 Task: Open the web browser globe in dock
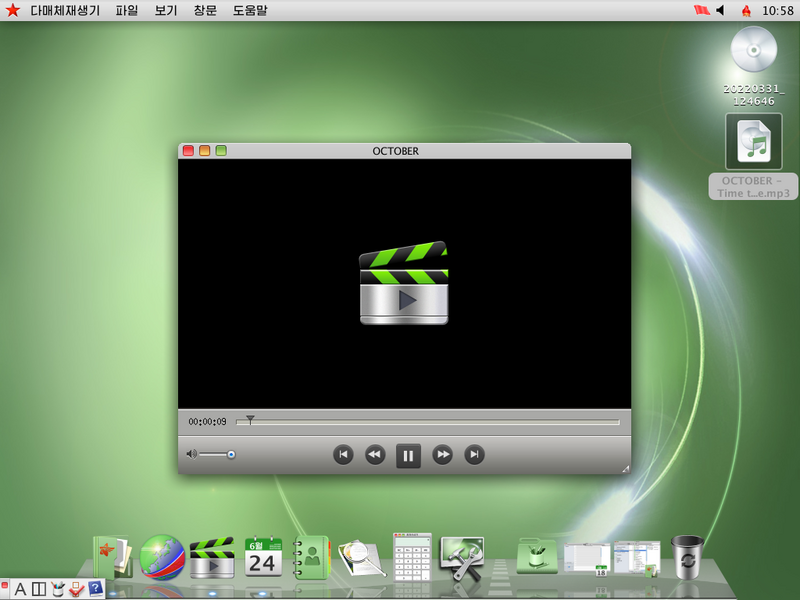(x=161, y=557)
